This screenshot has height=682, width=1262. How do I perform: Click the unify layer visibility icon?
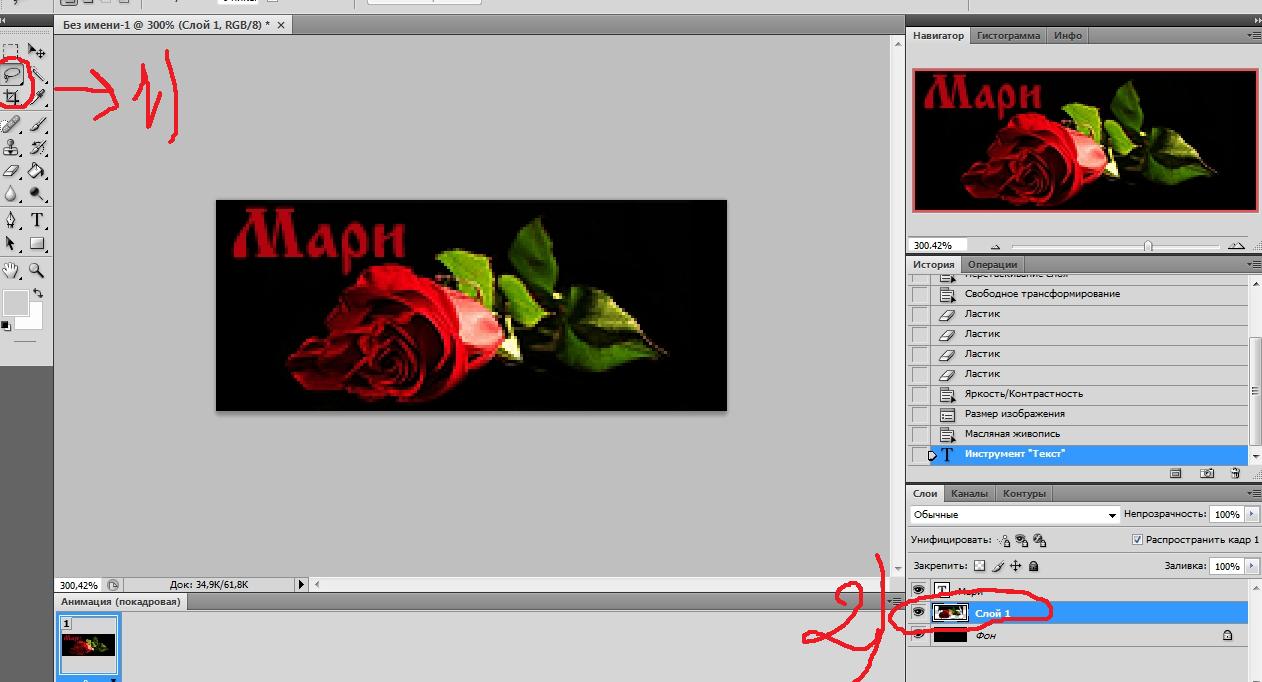1022,540
